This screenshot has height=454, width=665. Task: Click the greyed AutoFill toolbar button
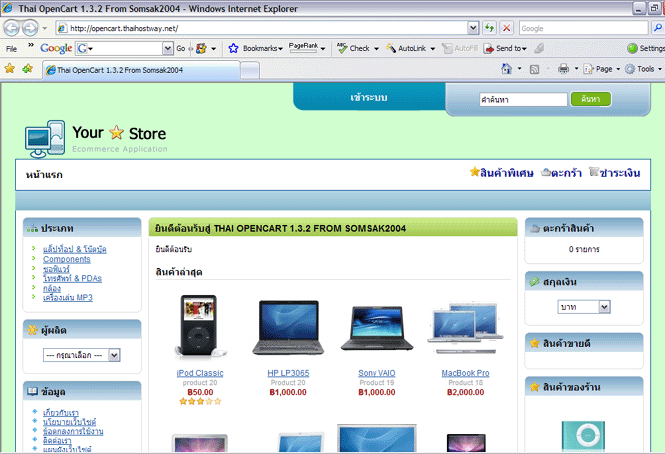(x=460, y=48)
